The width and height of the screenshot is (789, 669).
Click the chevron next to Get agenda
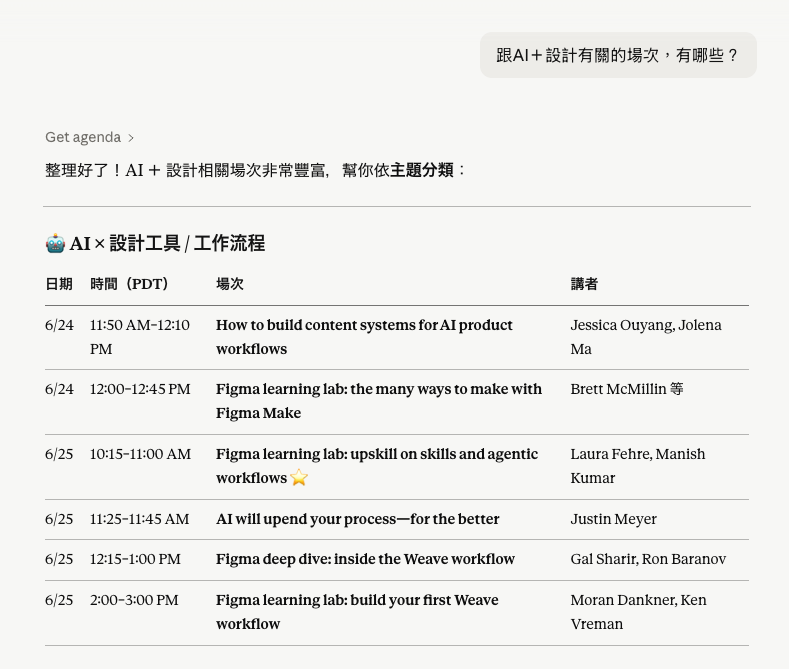click(x=131, y=138)
